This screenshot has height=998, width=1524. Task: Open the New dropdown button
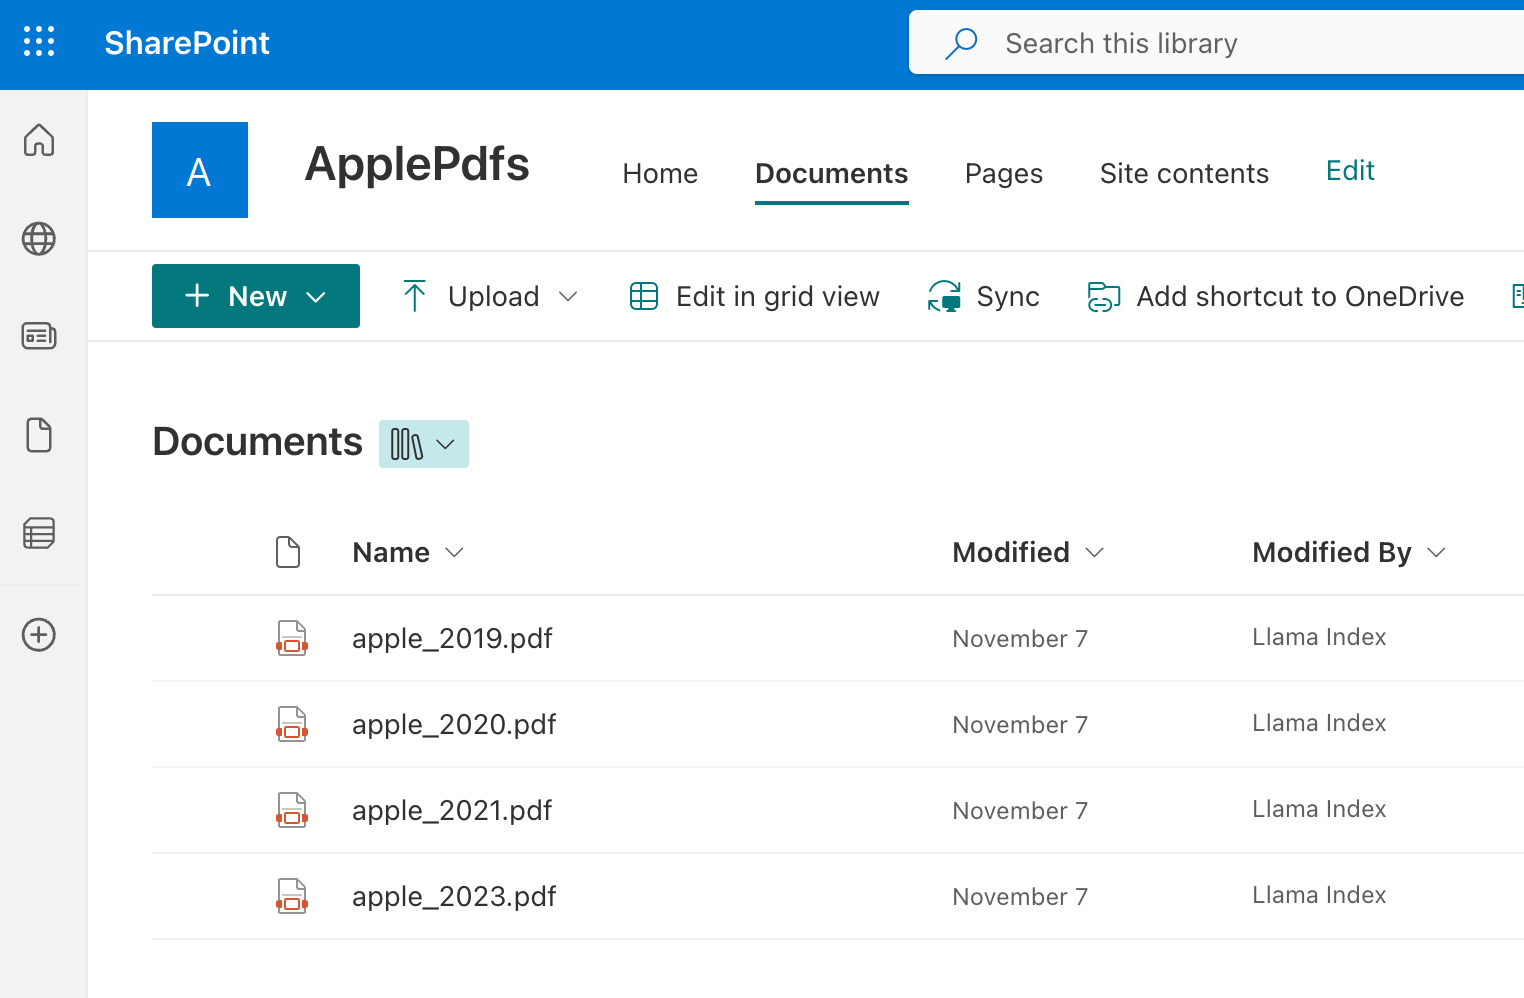tap(256, 296)
